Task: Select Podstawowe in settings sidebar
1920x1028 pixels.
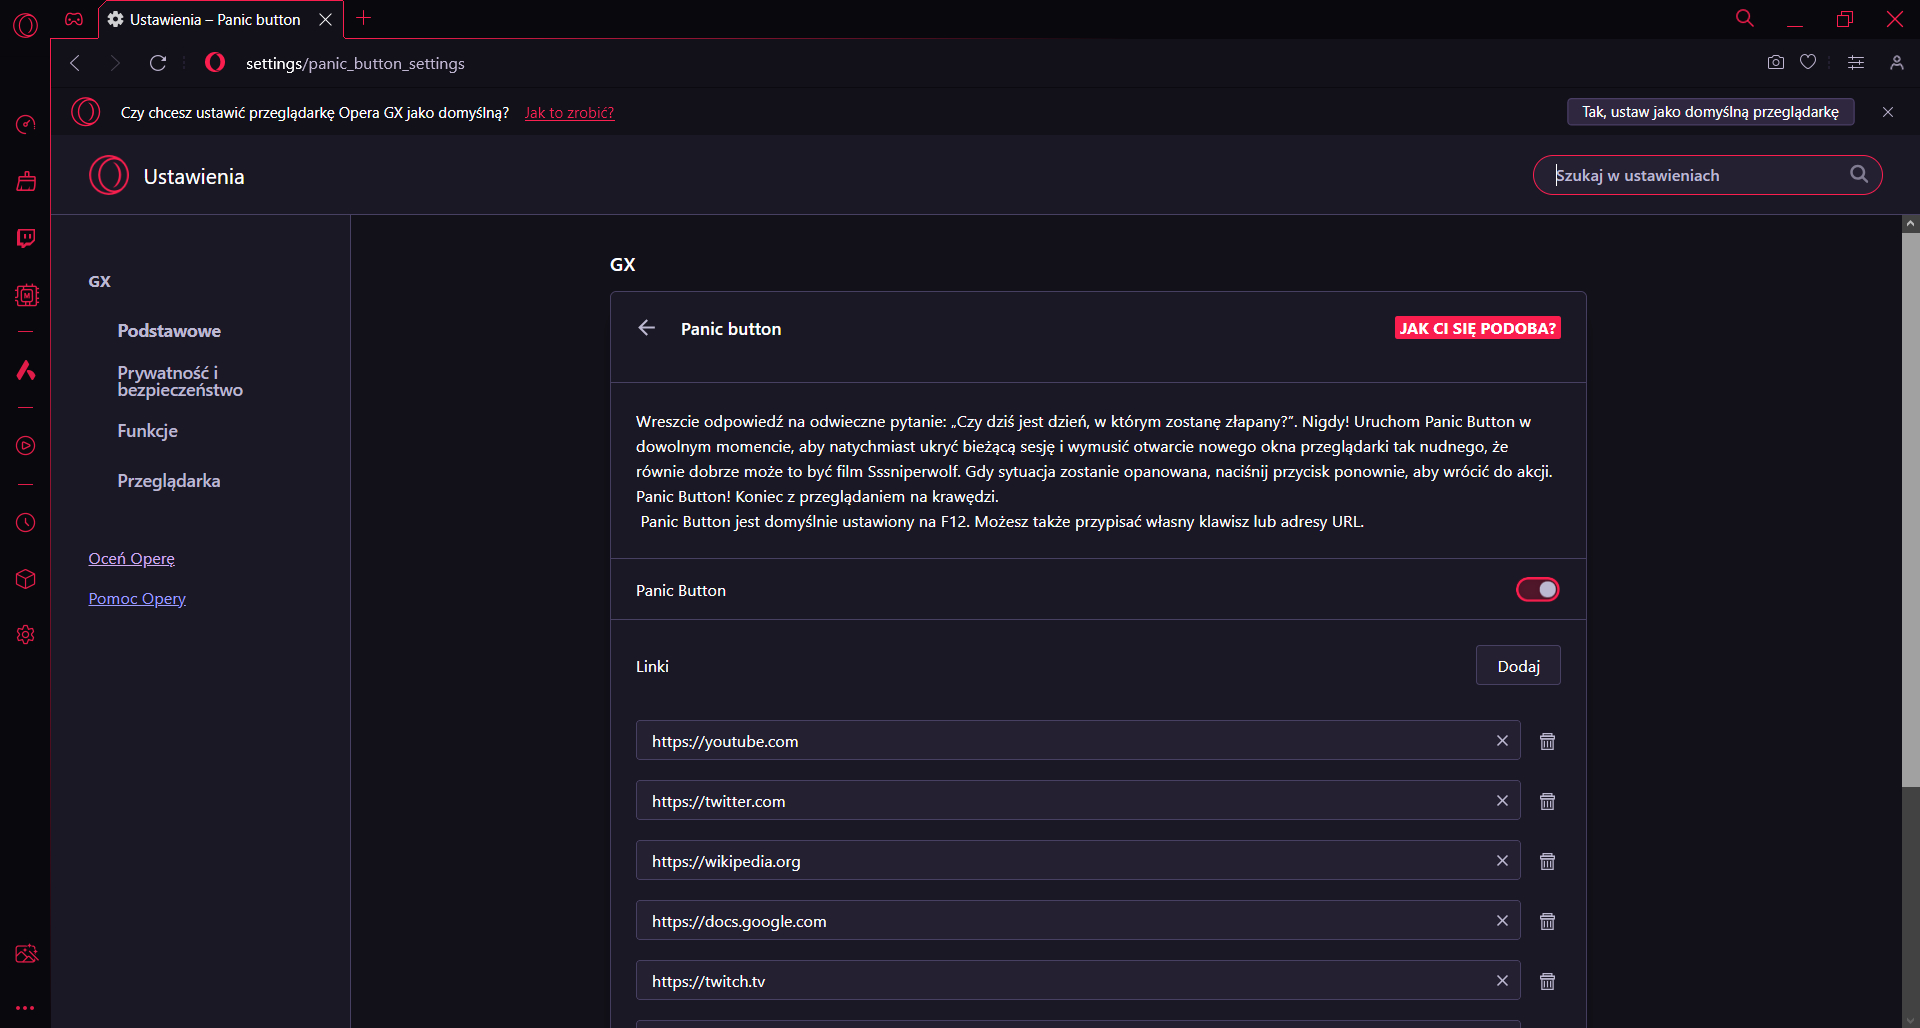Action: (x=169, y=331)
